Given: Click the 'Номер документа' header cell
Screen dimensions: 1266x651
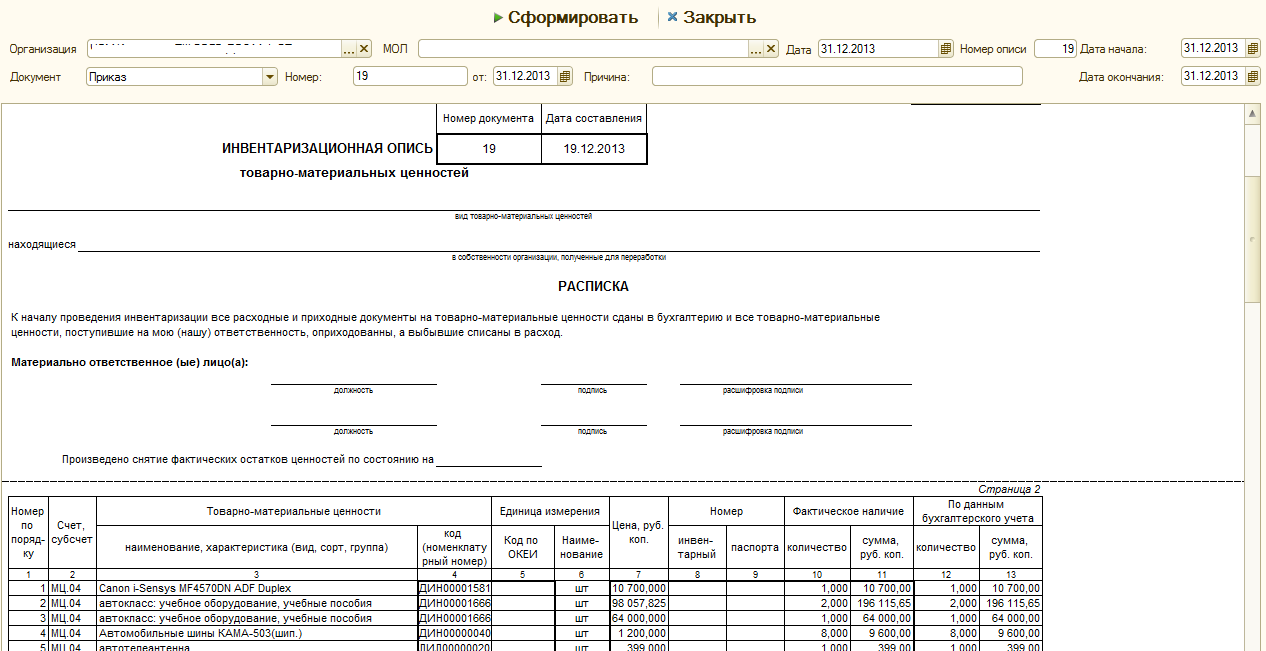Looking at the screenshot, I should point(489,118).
